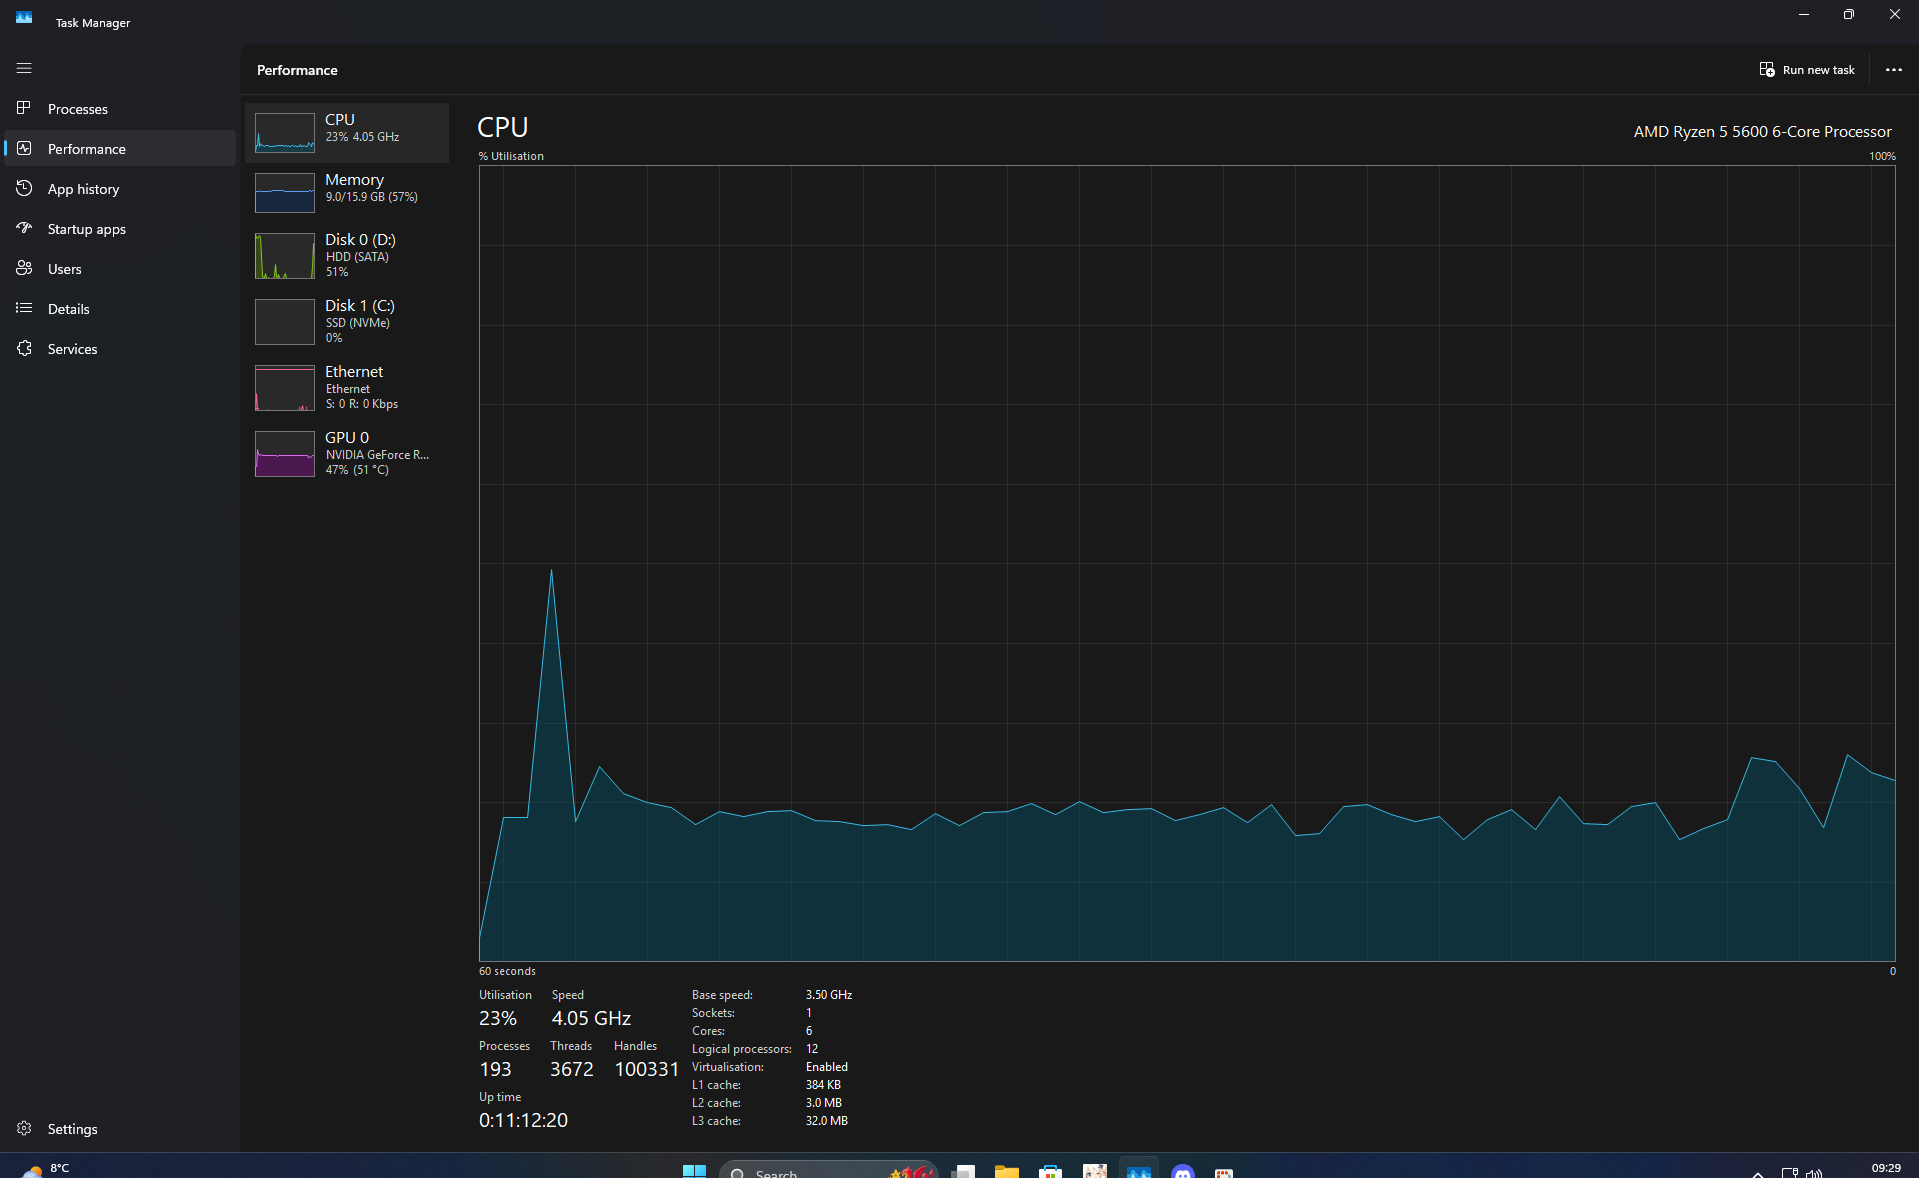
Task: Open the Services puzzle icon
Action: click(x=24, y=348)
